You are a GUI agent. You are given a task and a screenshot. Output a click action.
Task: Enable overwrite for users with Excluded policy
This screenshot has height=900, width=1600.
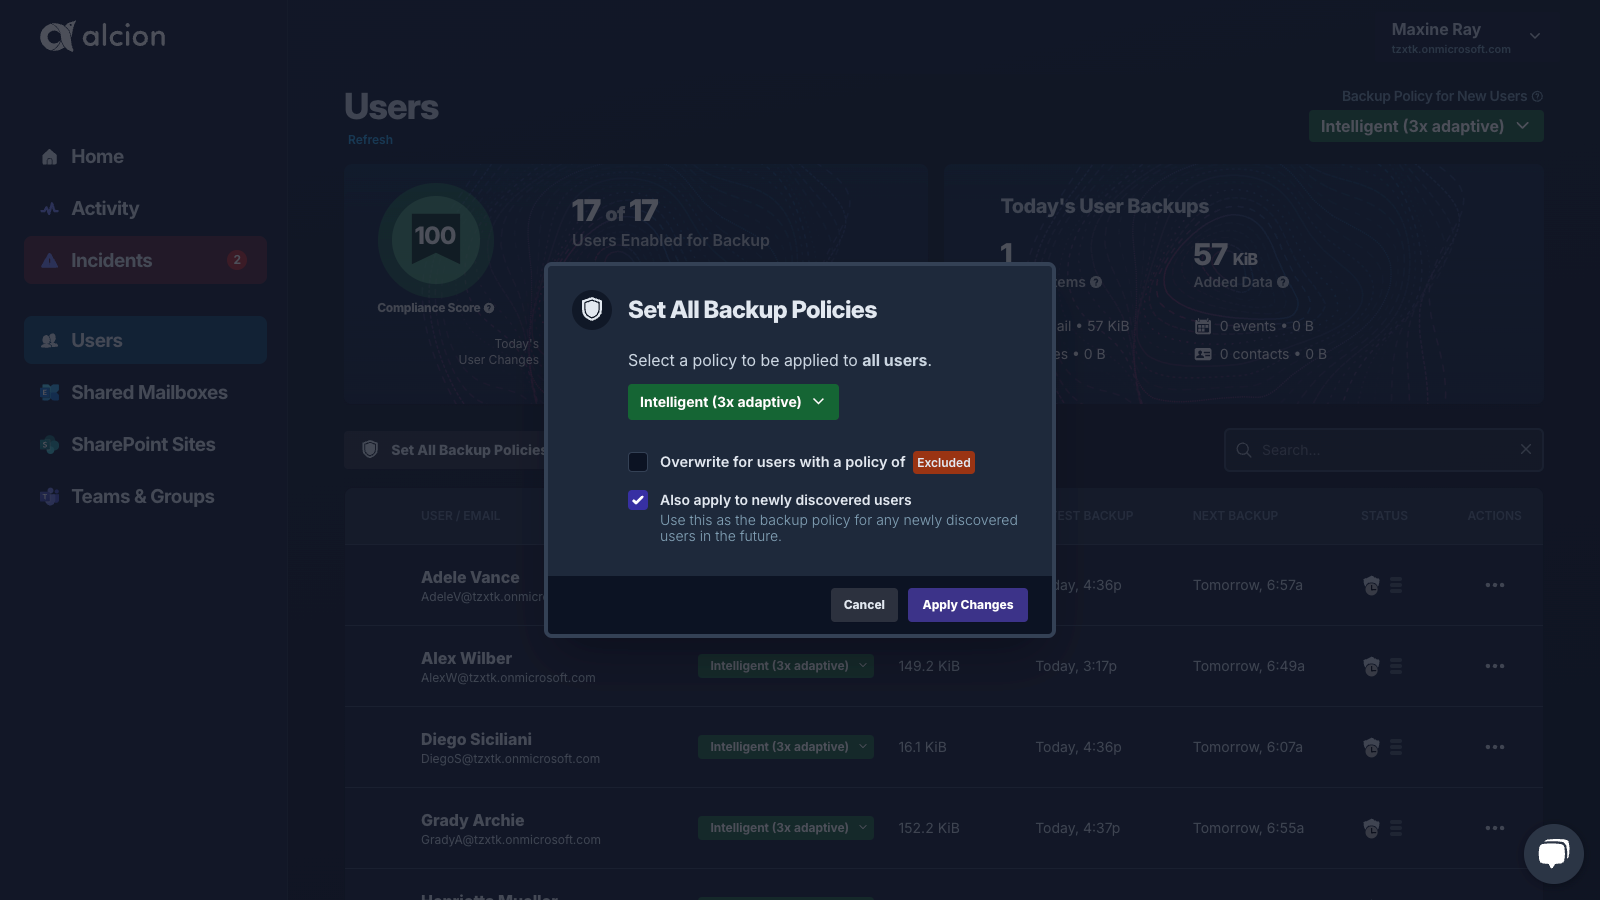pyautogui.click(x=637, y=462)
